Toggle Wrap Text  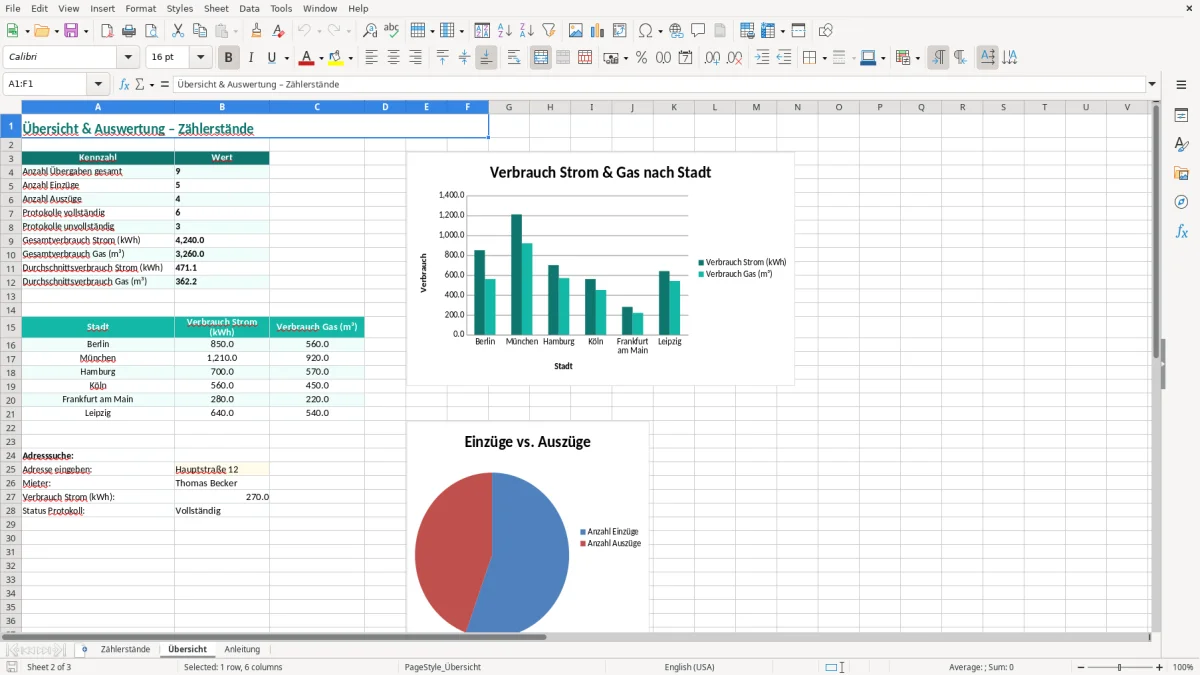514,58
